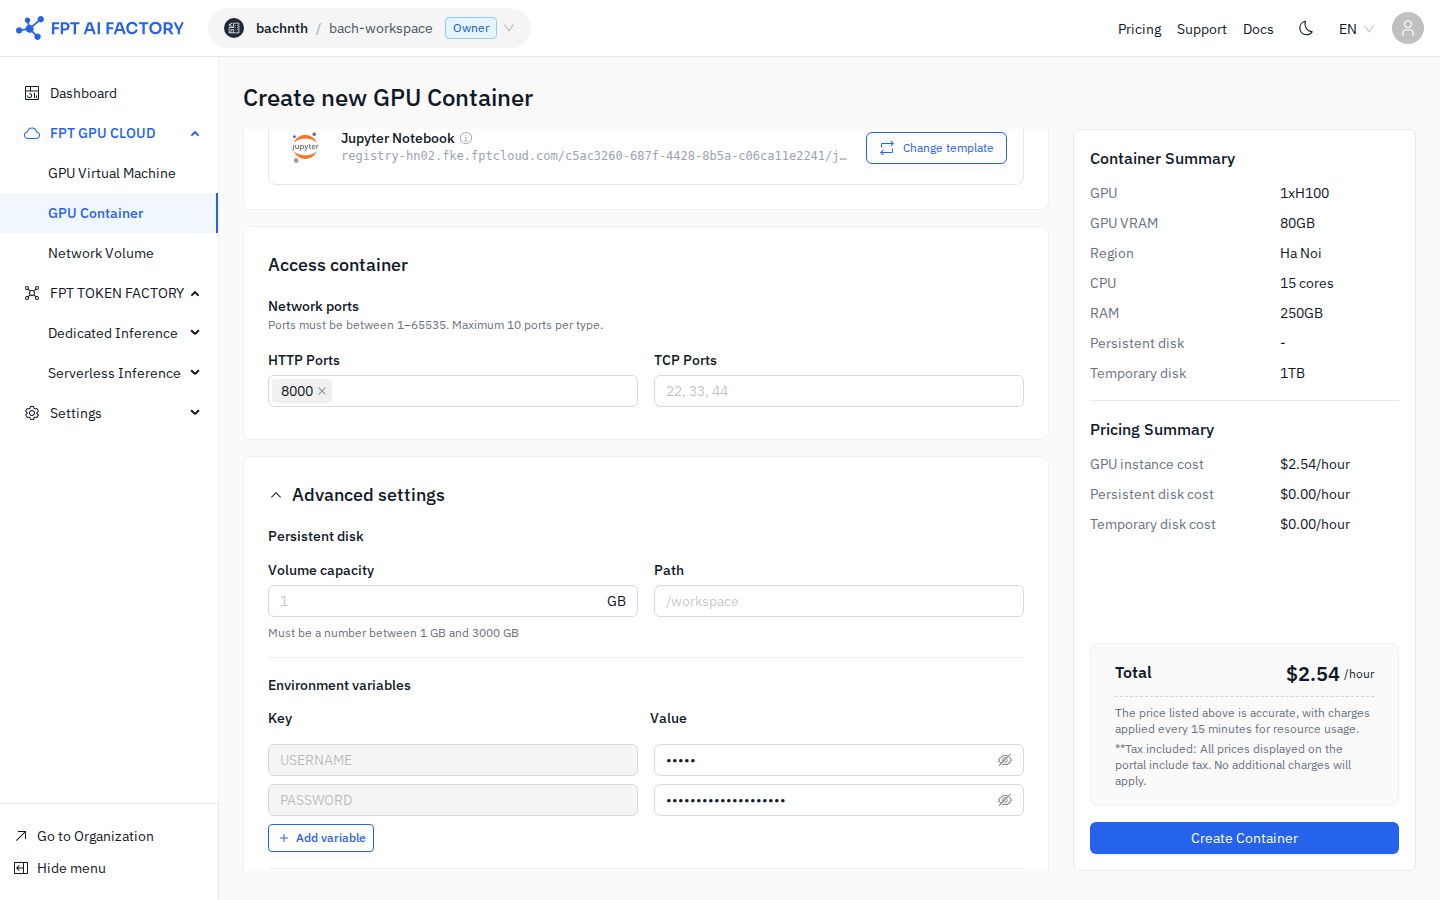Focus the Path input field
The height and width of the screenshot is (900, 1440).
point(839,601)
